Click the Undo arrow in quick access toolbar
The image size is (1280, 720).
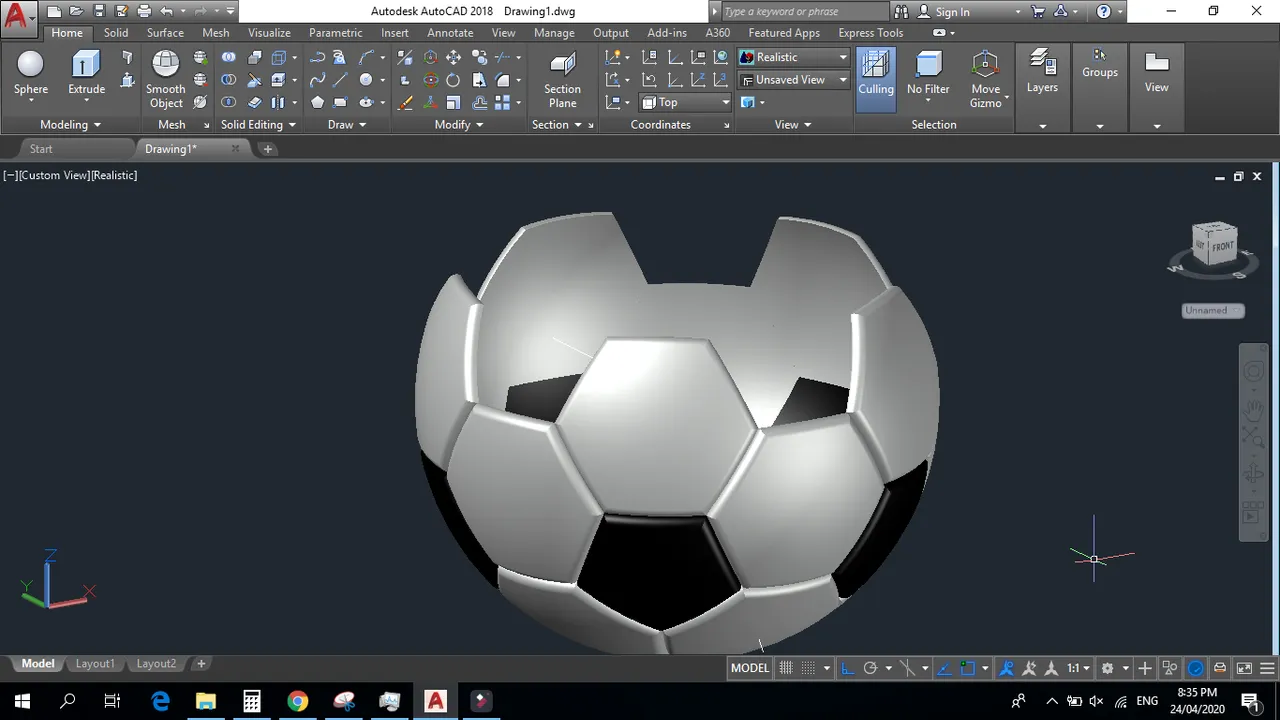pos(166,12)
